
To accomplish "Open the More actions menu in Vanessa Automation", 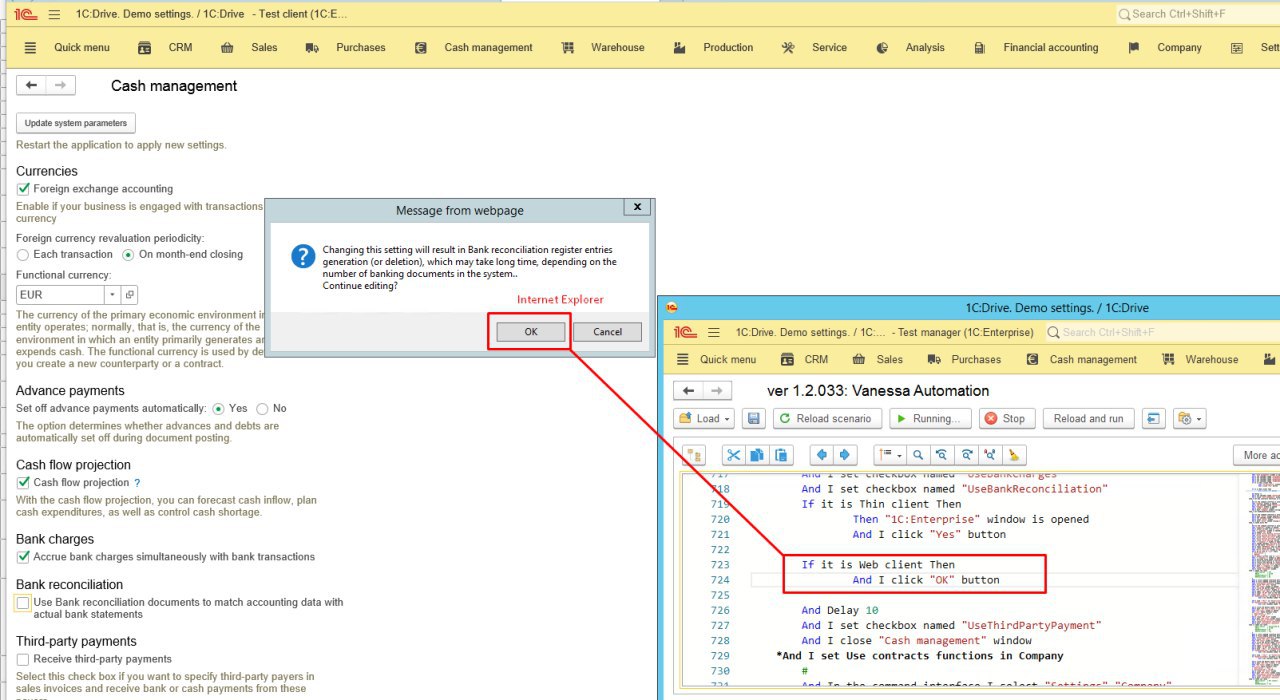I will (1257, 455).
